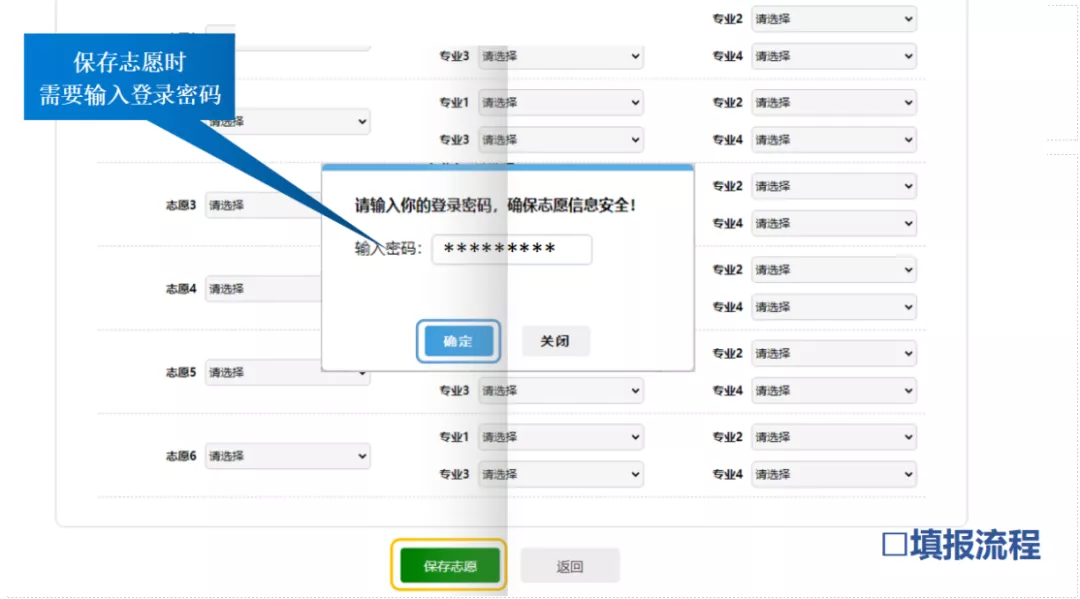The width and height of the screenshot is (1080, 599).
Task: Click the 确定 button in the password dialog
Action: pyautogui.click(x=457, y=341)
